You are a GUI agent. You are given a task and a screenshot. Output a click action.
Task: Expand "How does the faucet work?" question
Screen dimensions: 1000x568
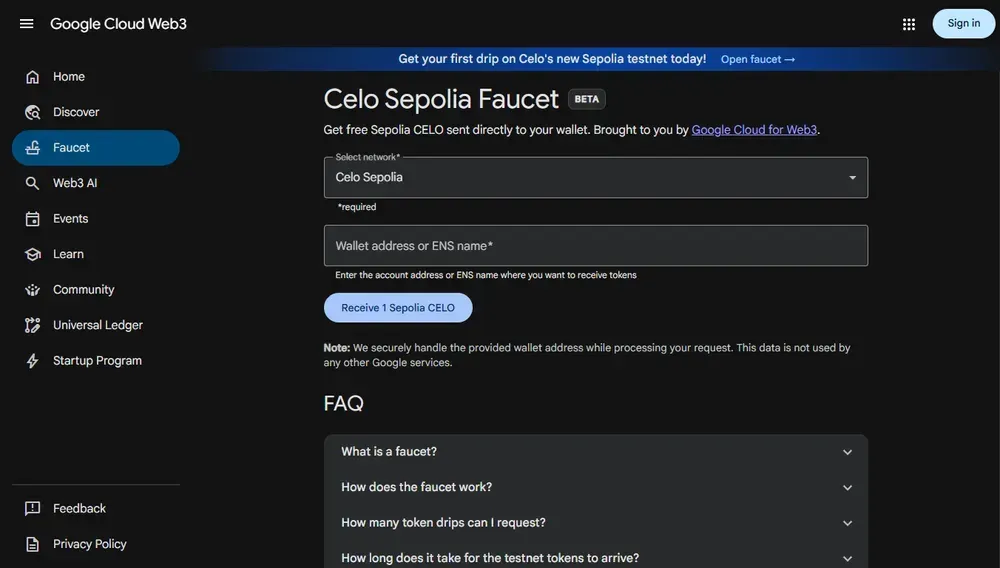pos(595,488)
